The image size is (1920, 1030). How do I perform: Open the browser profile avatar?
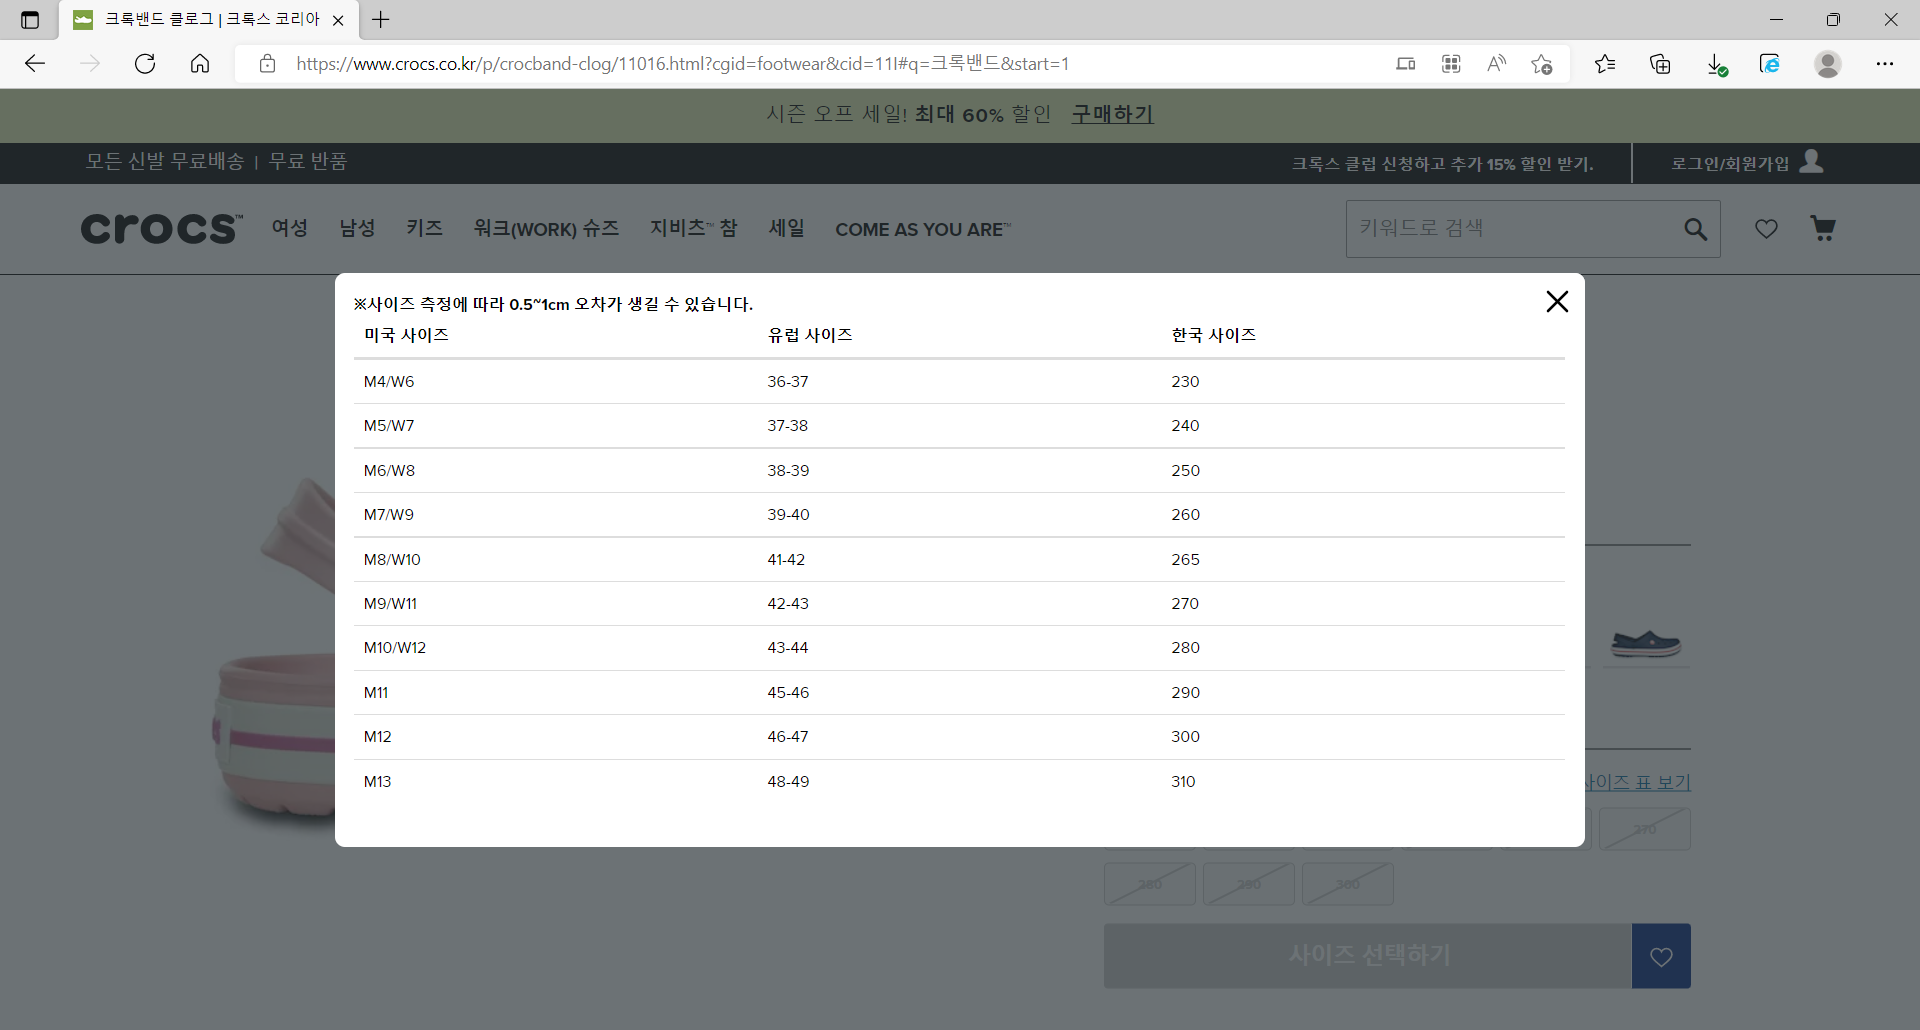click(1828, 64)
